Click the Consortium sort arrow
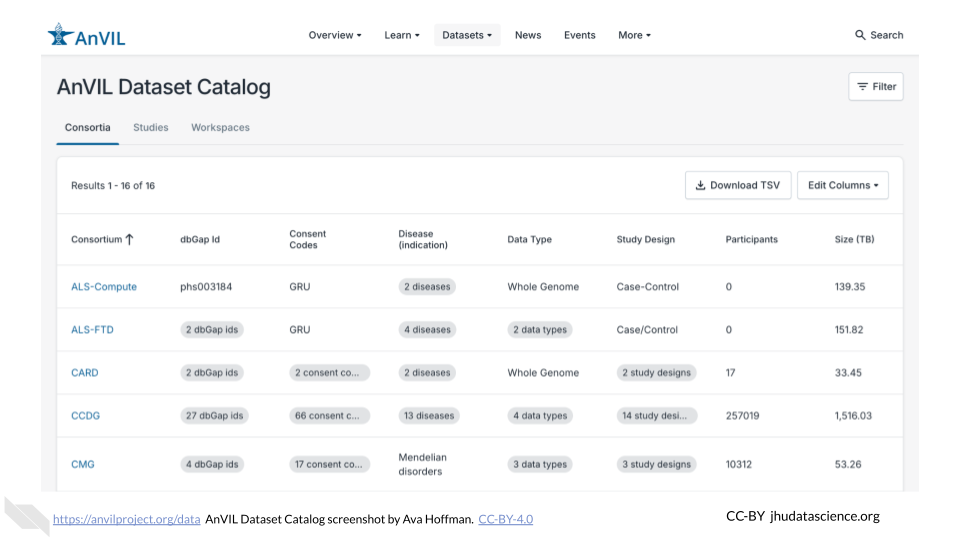This screenshot has width=960, height=540. [129, 239]
